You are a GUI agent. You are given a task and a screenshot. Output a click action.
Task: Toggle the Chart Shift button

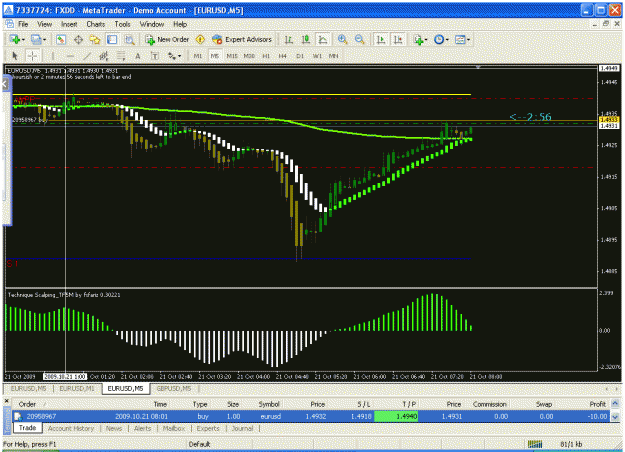click(398, 39)
